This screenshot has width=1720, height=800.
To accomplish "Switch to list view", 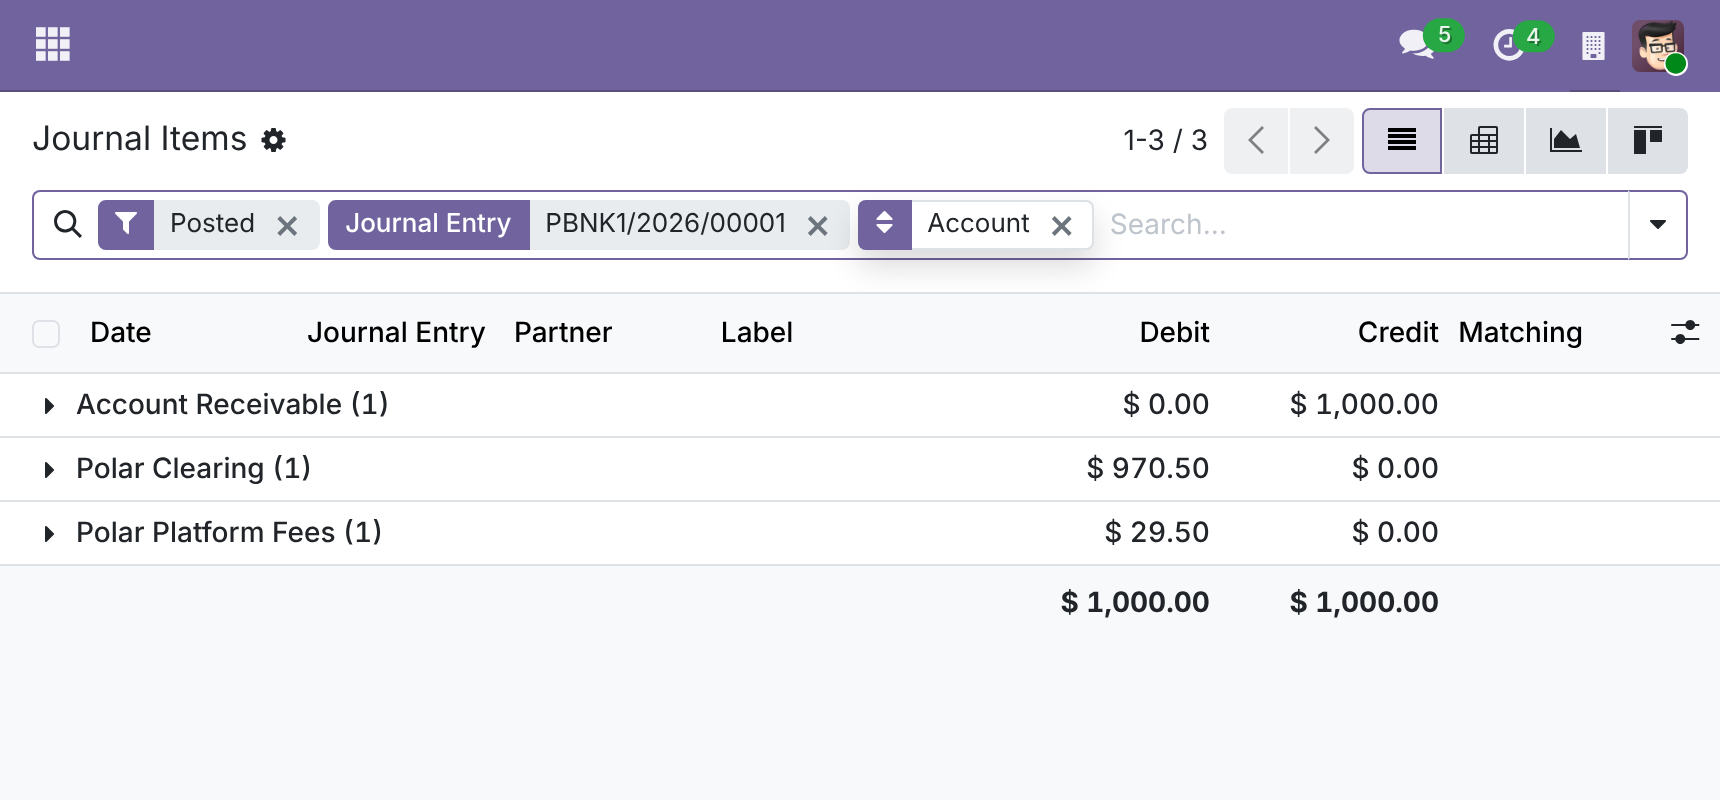I will tap(1402, 140).
